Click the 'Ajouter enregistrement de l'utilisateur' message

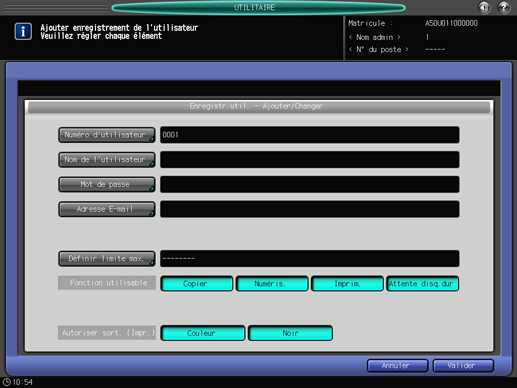pyautogui.click(x=119, y=28)
